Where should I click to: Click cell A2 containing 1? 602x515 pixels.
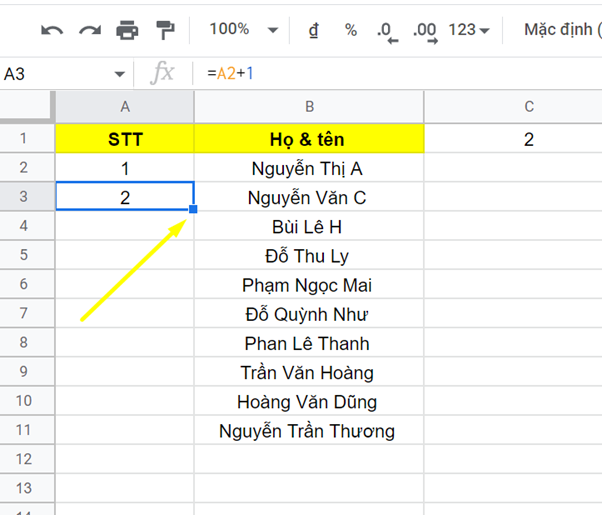125,168
